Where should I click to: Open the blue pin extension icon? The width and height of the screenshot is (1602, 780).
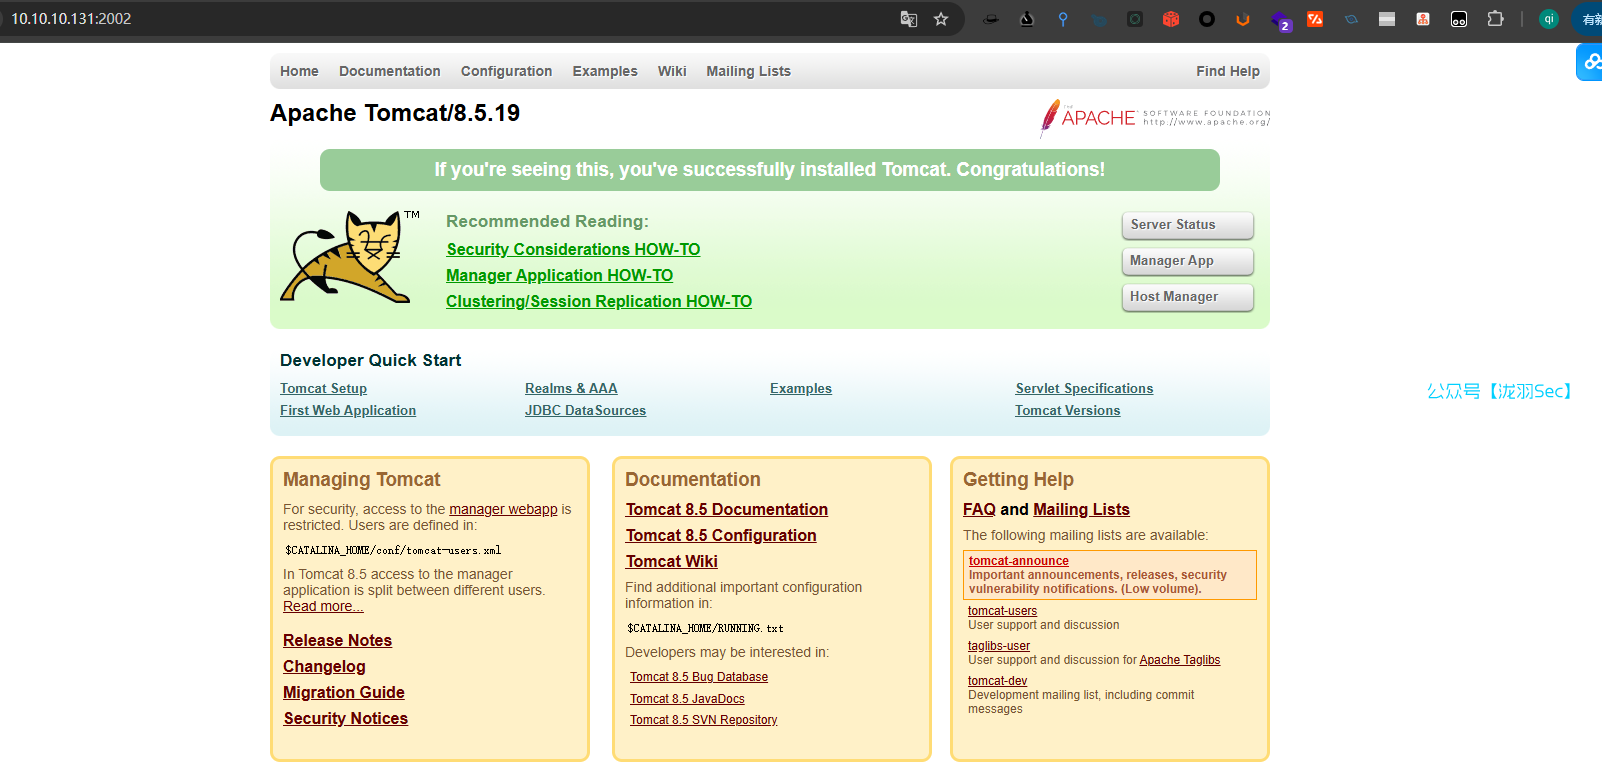1063,19
